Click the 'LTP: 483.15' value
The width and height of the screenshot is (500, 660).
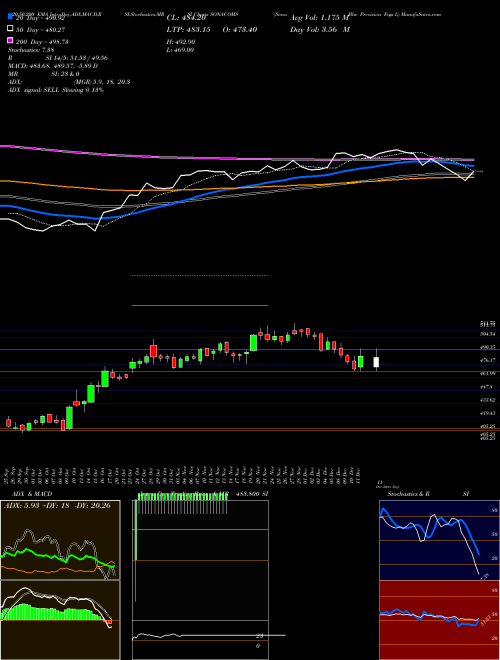click(187, 29)
